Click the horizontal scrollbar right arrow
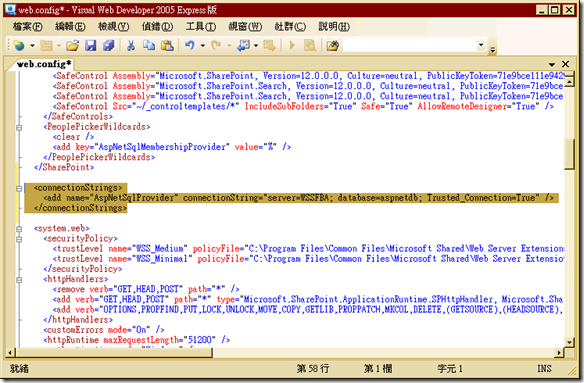This screenshot has height=383, width=584. pyautogui.click(x=559, y=352)
